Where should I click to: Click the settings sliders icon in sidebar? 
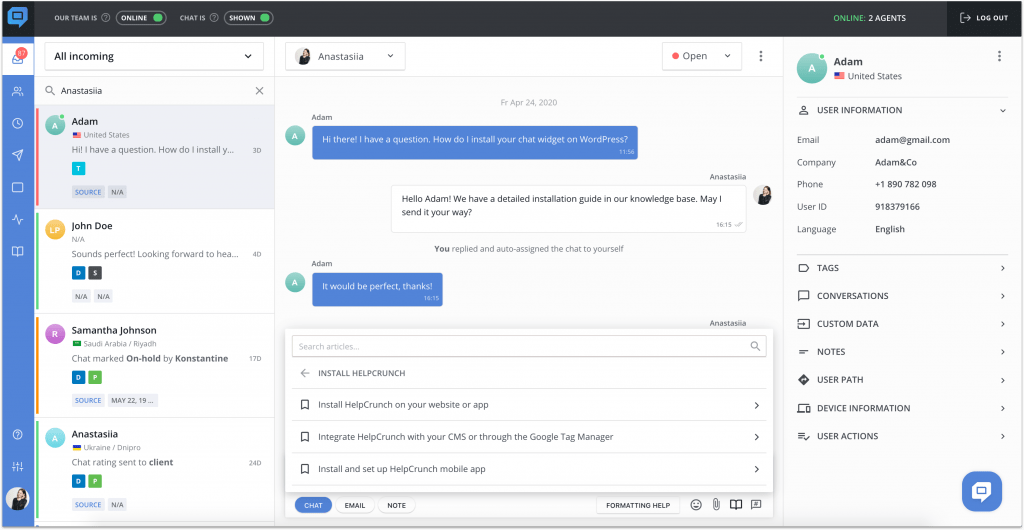pyautogui.click(x=17, y=466)
